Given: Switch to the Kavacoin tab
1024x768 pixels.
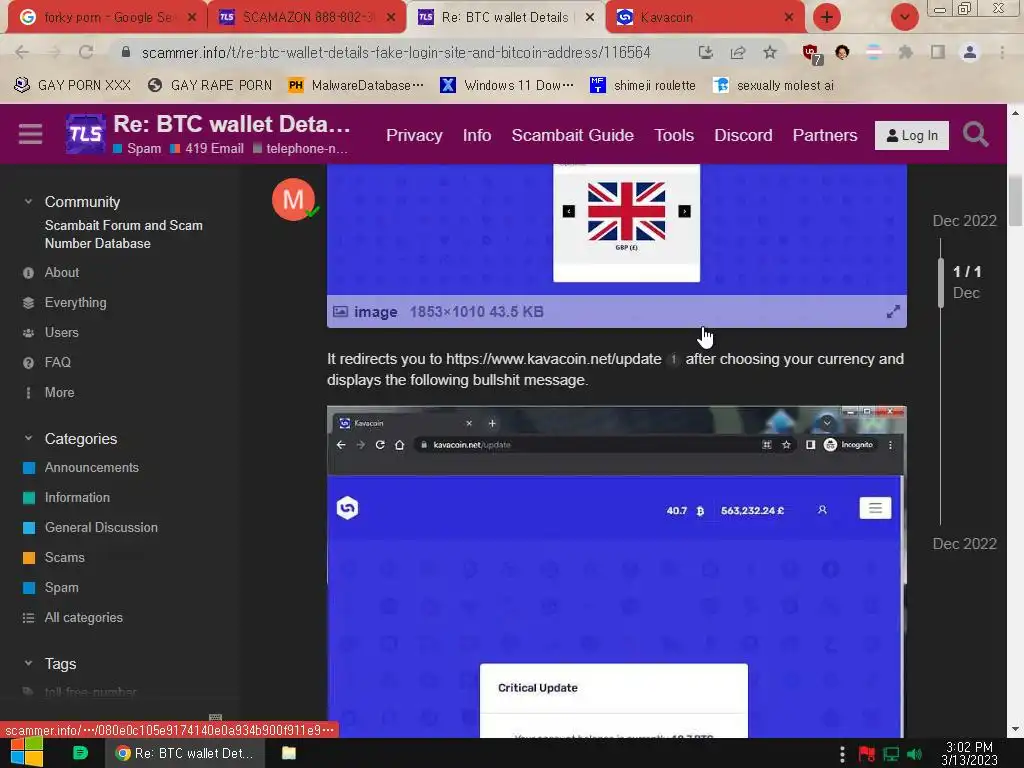Looking at the screenshot, I should click(x=705, y=17).
